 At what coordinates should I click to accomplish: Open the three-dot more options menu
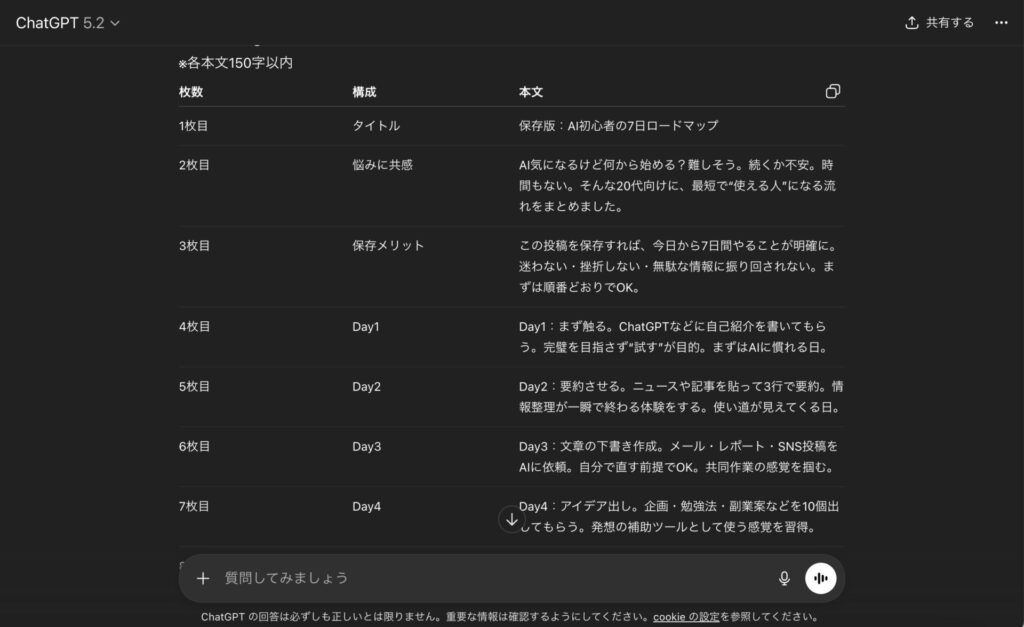pyautogui.click(x=1001, y=23)
